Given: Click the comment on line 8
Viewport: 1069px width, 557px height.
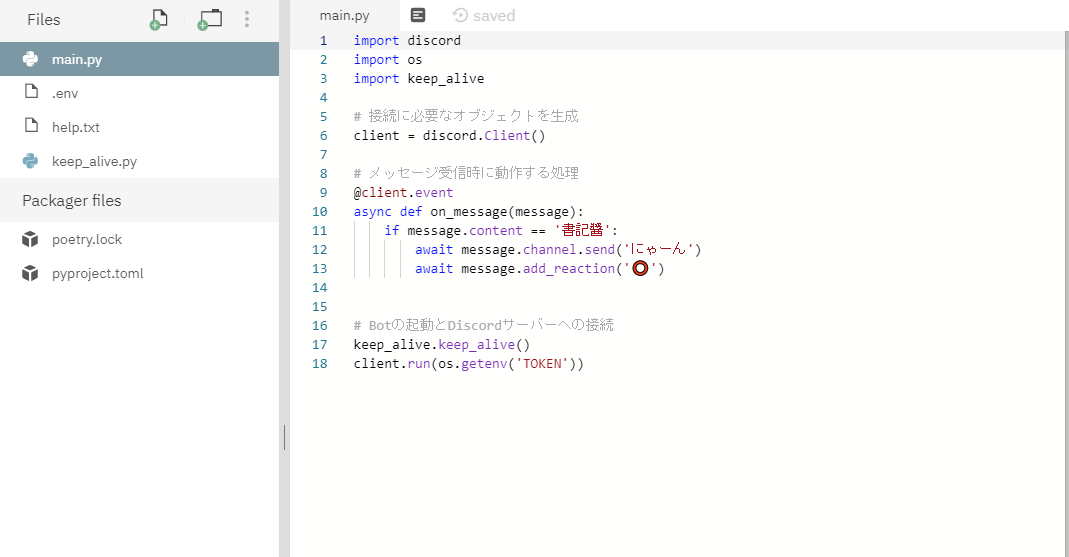Looking at the screenshot, I should click(x=466, y=173).
